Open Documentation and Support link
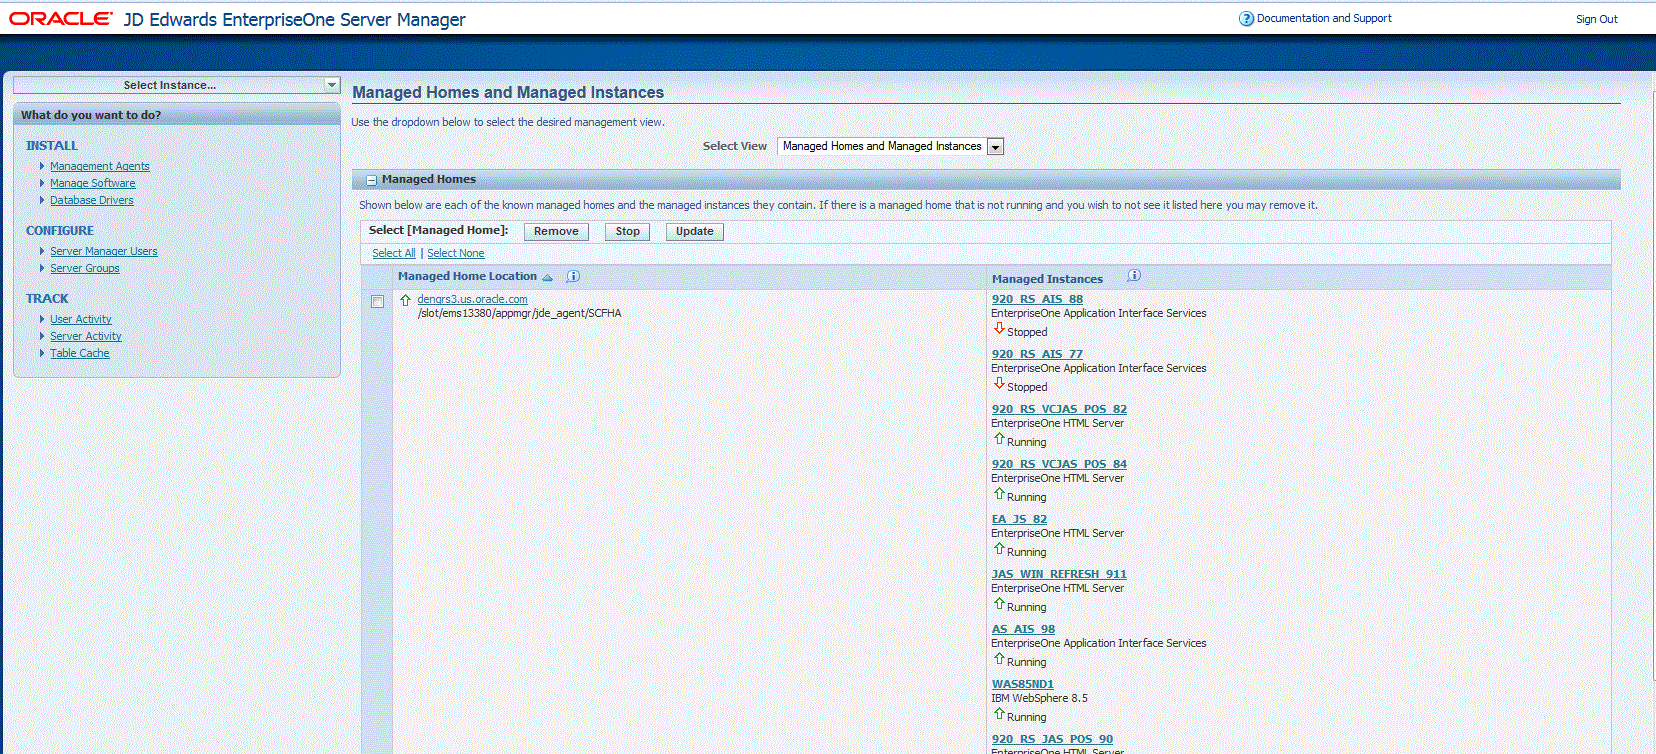 tap(1324, 18)
